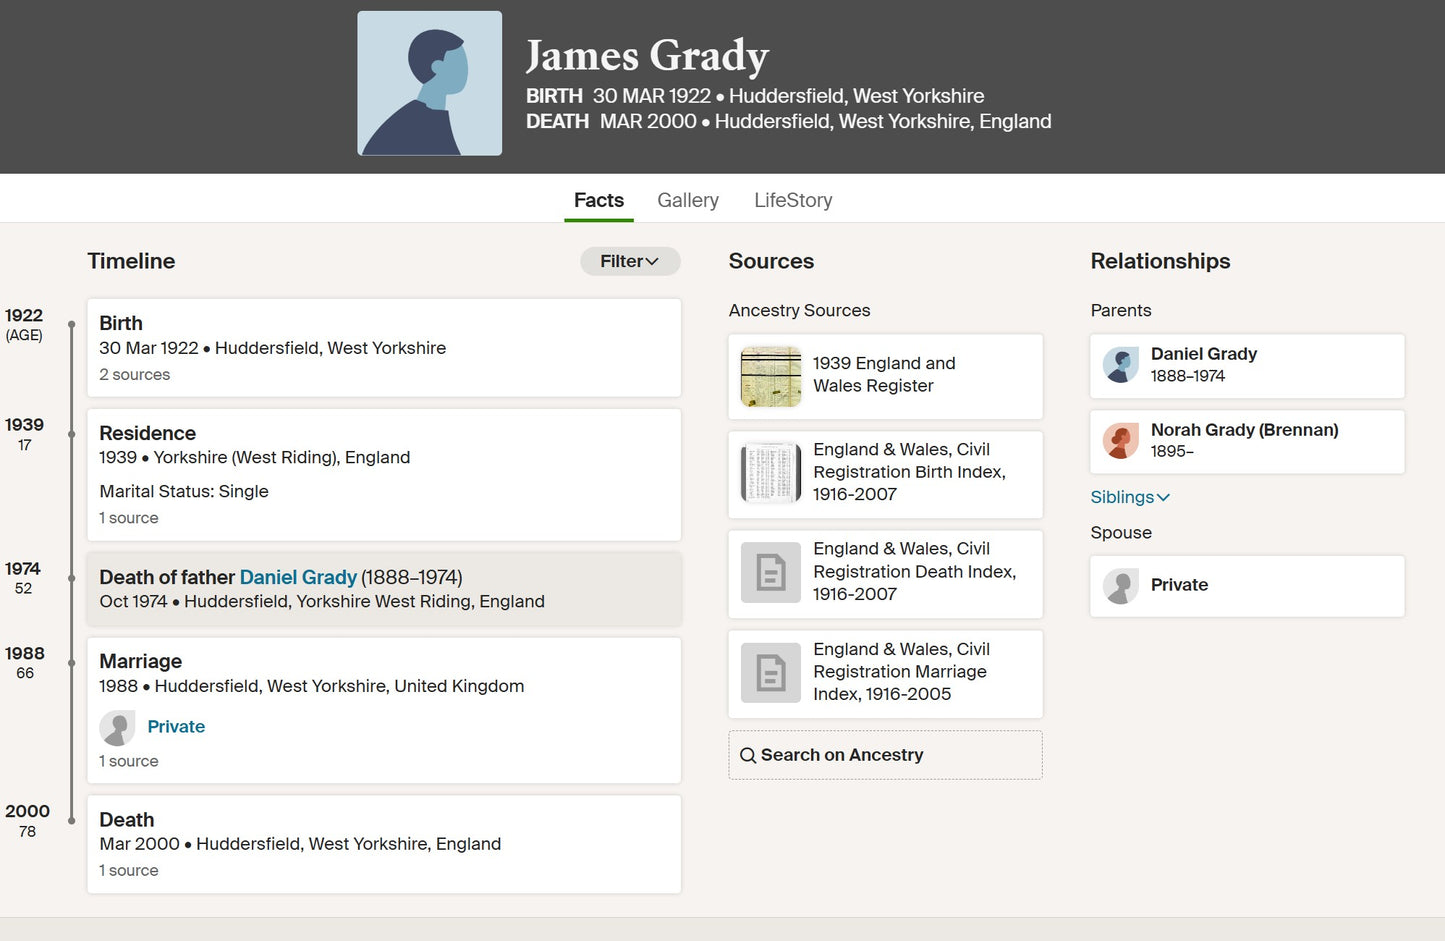Click the Search on Ancestry button
The width and height of the screenshot is (1445, 941).
[x=885, y=755]
